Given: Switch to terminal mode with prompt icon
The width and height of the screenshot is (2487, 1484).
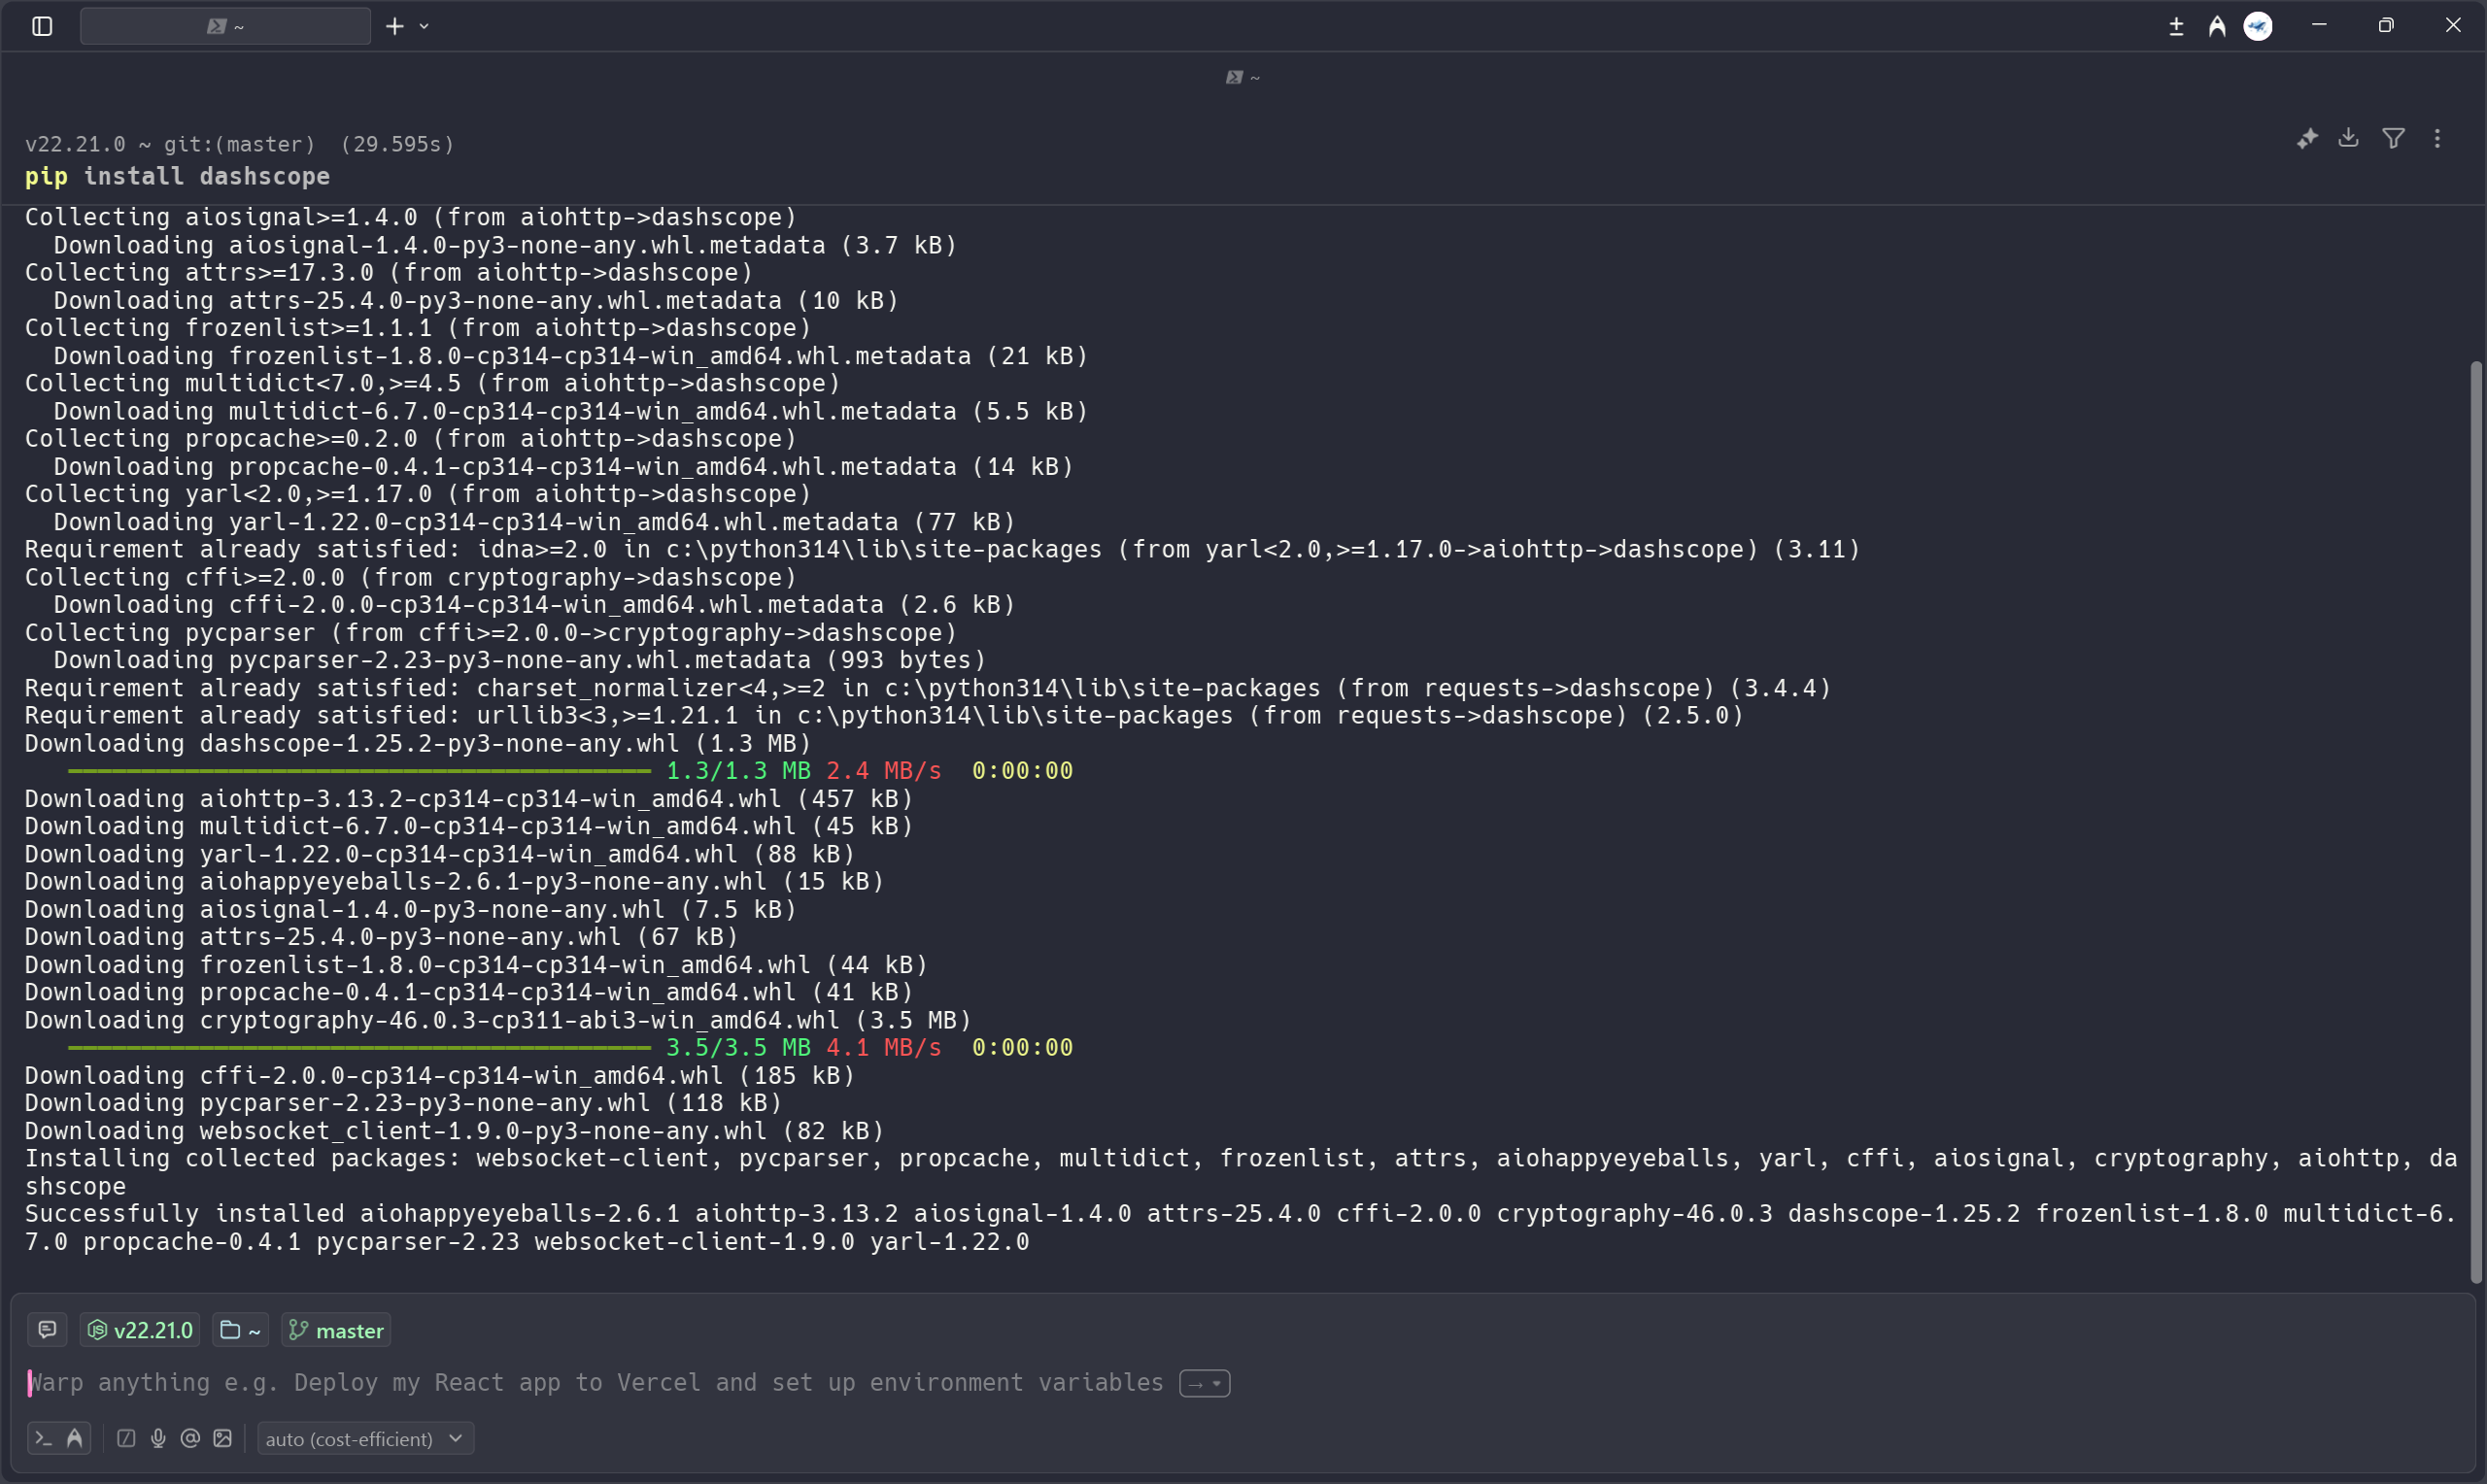Looking at the screenshot, I should (43, 1438).
